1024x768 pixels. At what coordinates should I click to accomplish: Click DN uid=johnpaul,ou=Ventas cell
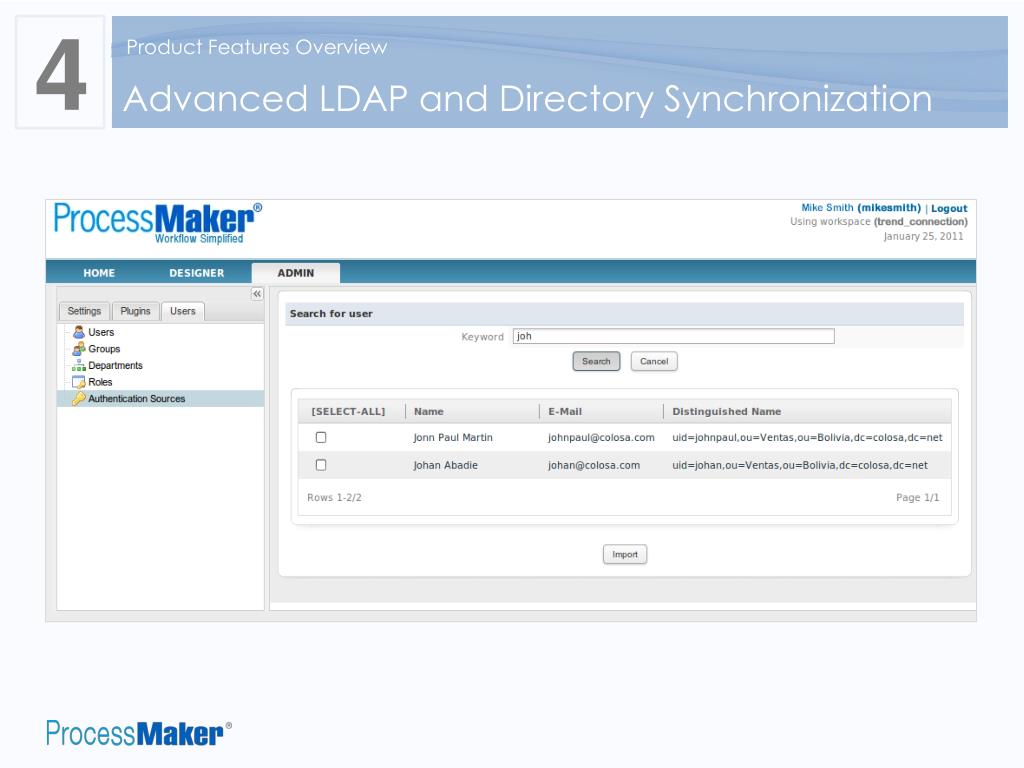pos(807,438)
